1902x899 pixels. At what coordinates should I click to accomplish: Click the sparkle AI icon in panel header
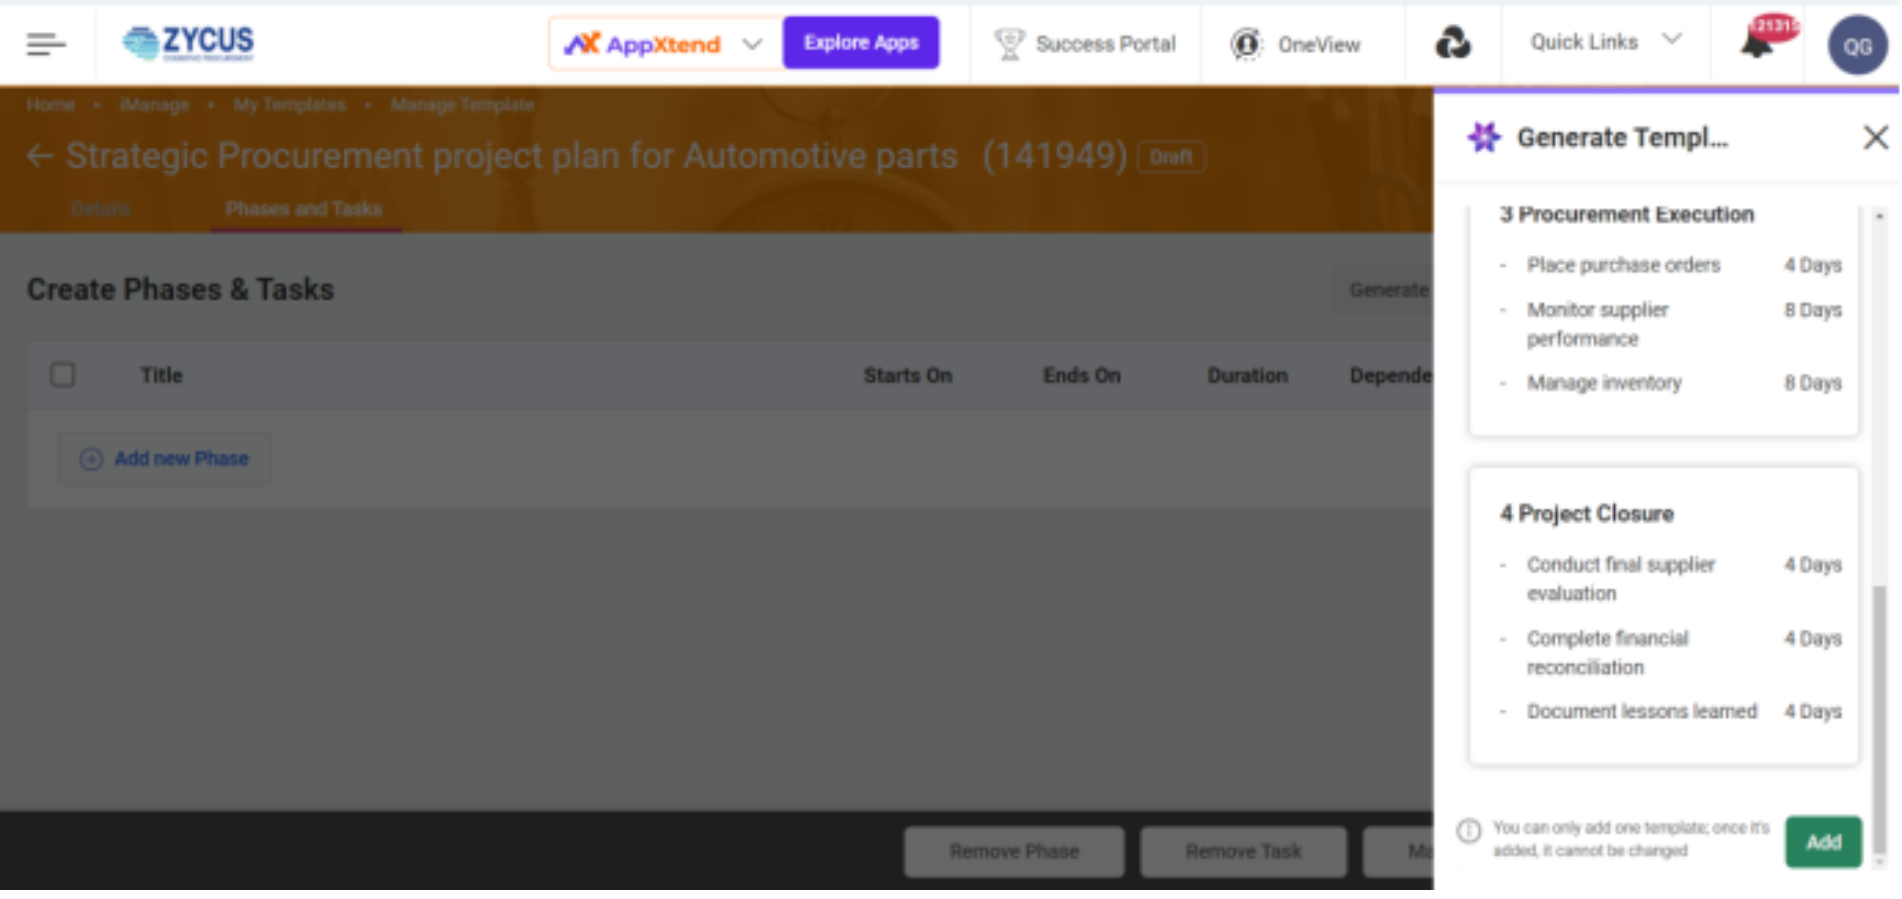(1484, 137)
